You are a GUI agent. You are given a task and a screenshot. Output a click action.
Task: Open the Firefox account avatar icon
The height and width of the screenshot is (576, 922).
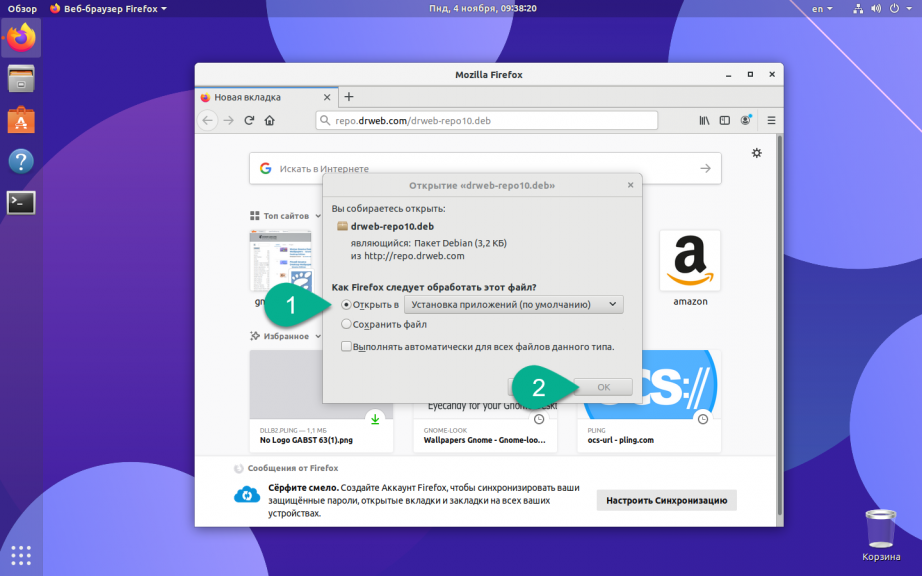746,120
